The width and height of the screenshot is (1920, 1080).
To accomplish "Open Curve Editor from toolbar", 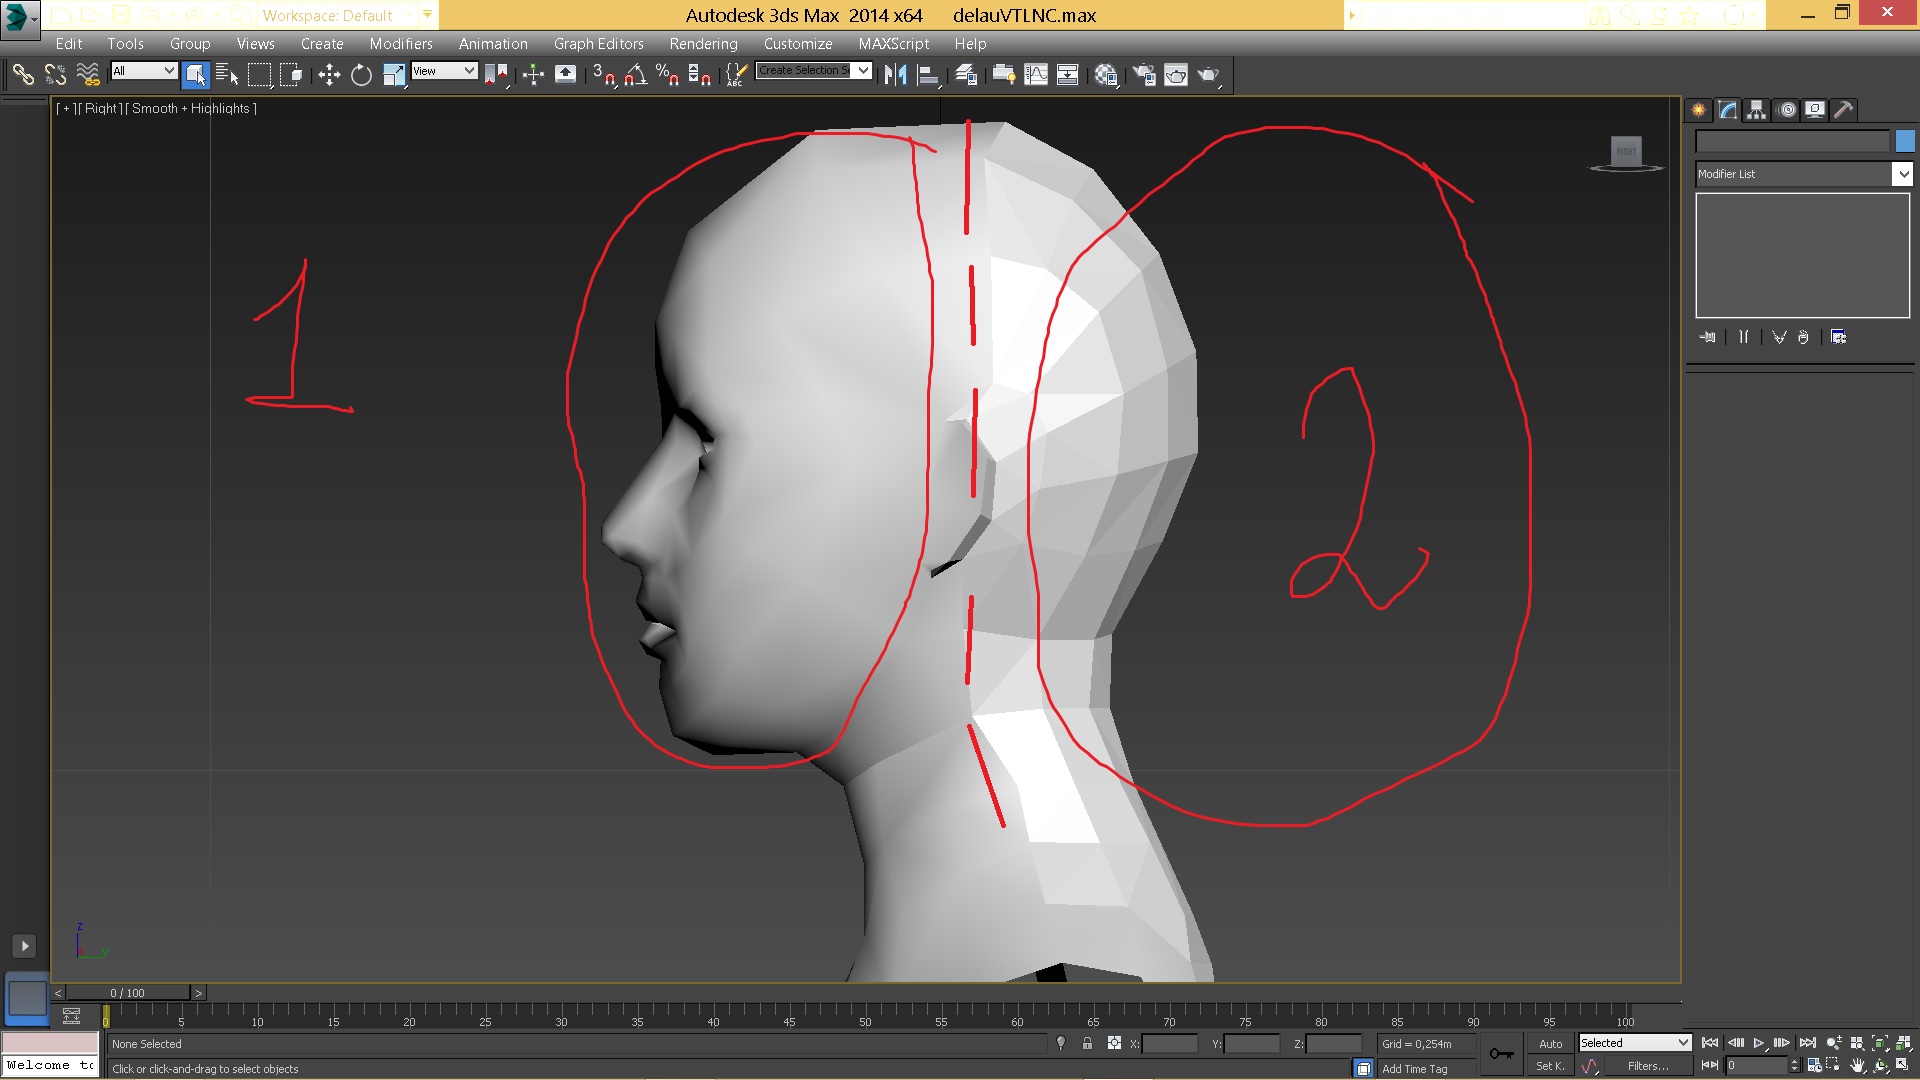I will coord(1036,75).
